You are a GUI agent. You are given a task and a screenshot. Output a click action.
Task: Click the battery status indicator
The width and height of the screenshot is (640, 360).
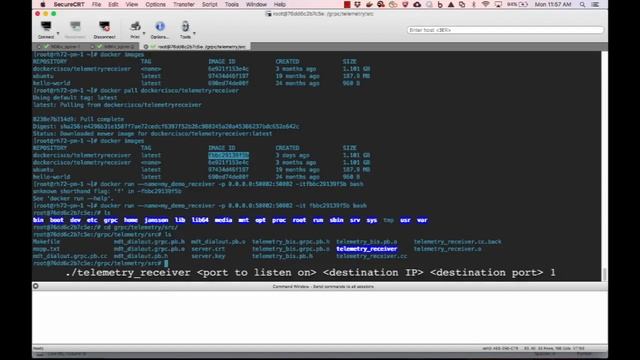517,4
